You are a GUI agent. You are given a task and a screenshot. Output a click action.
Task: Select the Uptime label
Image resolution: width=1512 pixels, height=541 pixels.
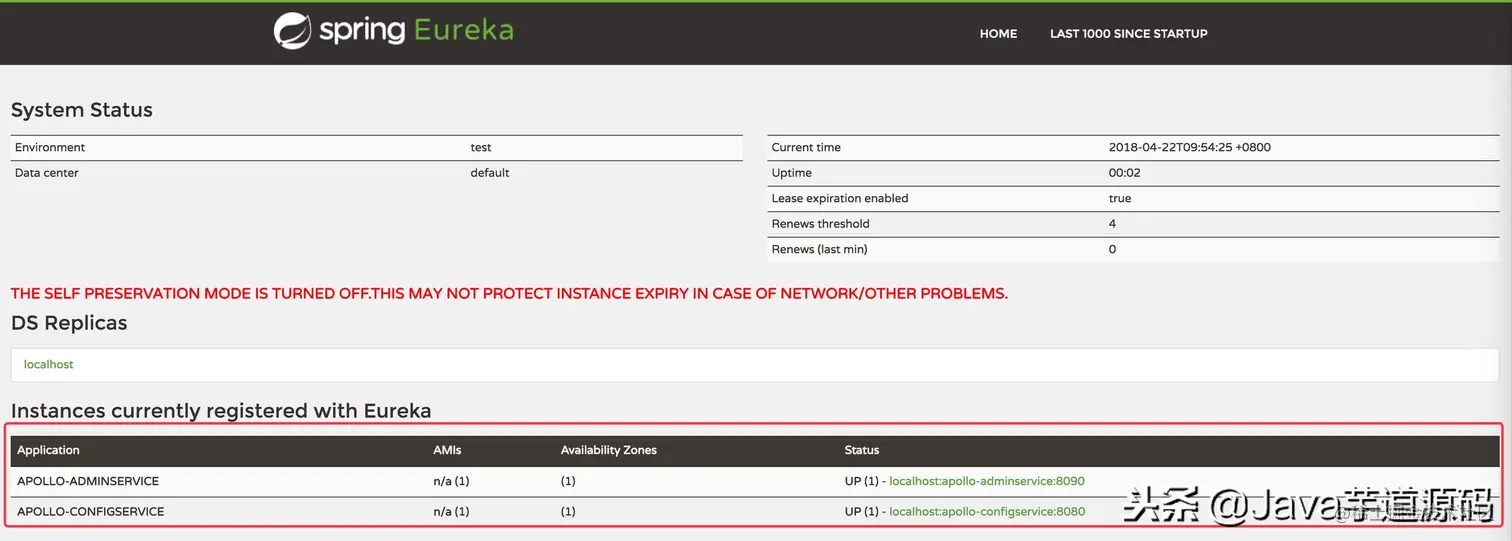[x=791, y=173]
